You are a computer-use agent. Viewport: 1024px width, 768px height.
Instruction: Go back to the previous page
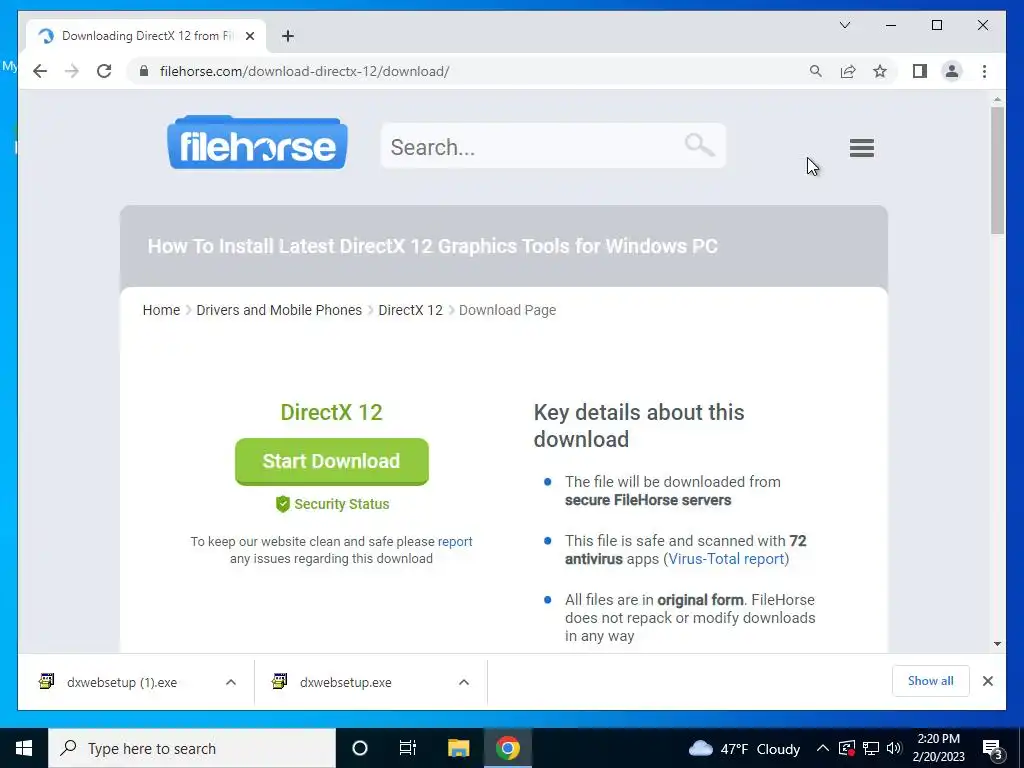point(40,71)
